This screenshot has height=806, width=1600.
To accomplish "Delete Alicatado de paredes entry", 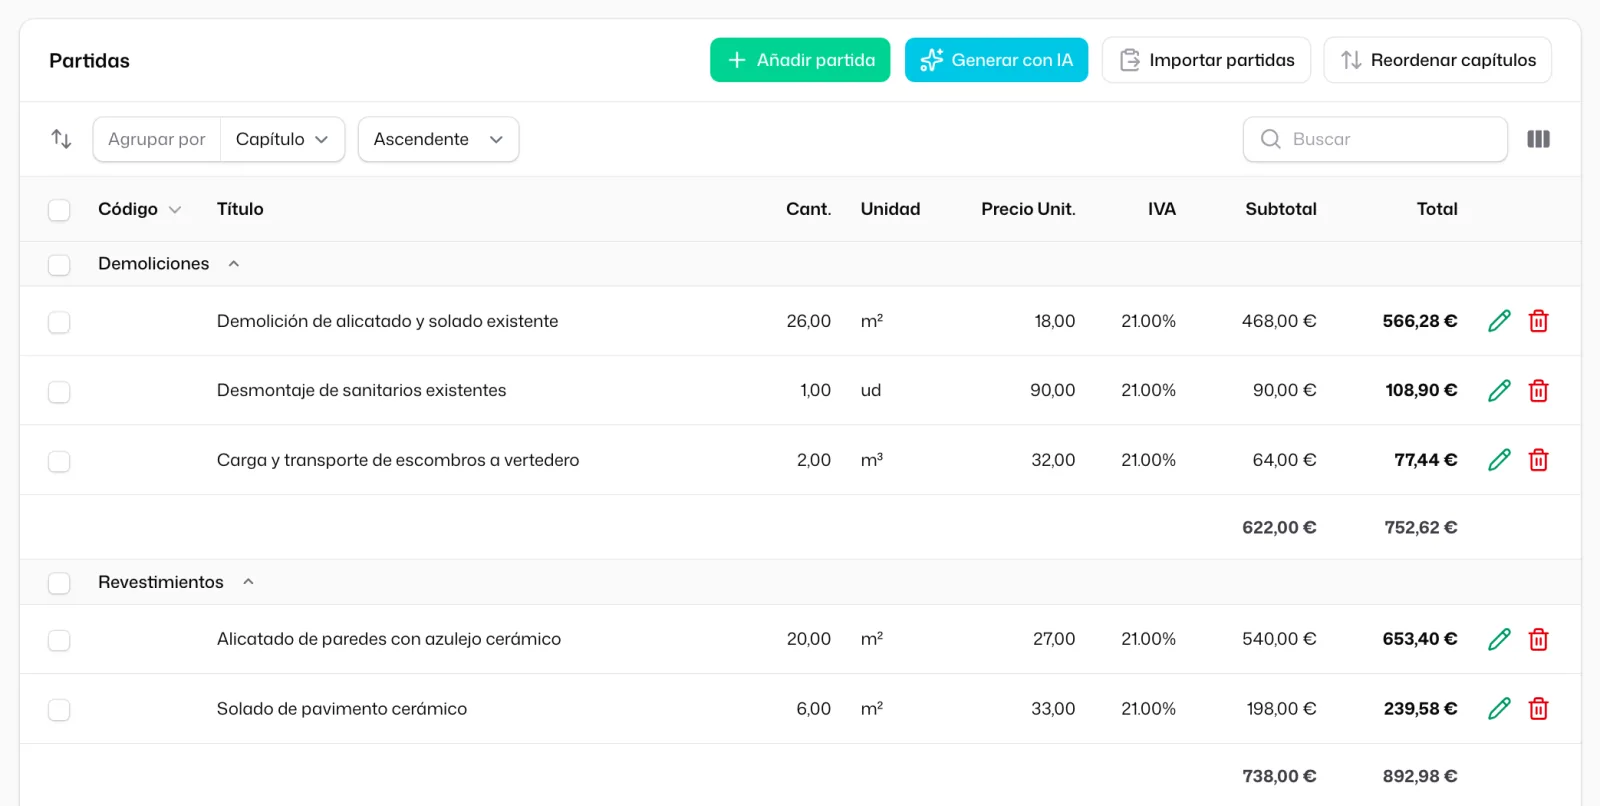I will point(1538,639).
